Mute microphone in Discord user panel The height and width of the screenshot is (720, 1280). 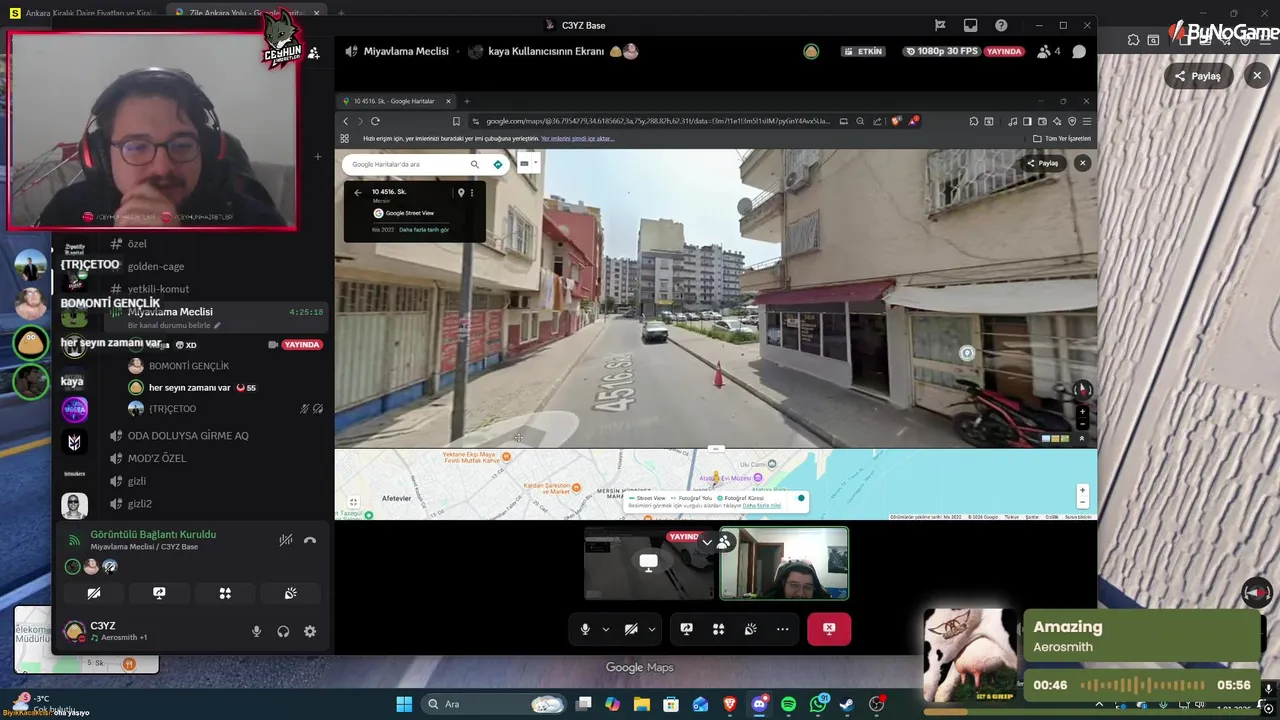coord(256,631)
